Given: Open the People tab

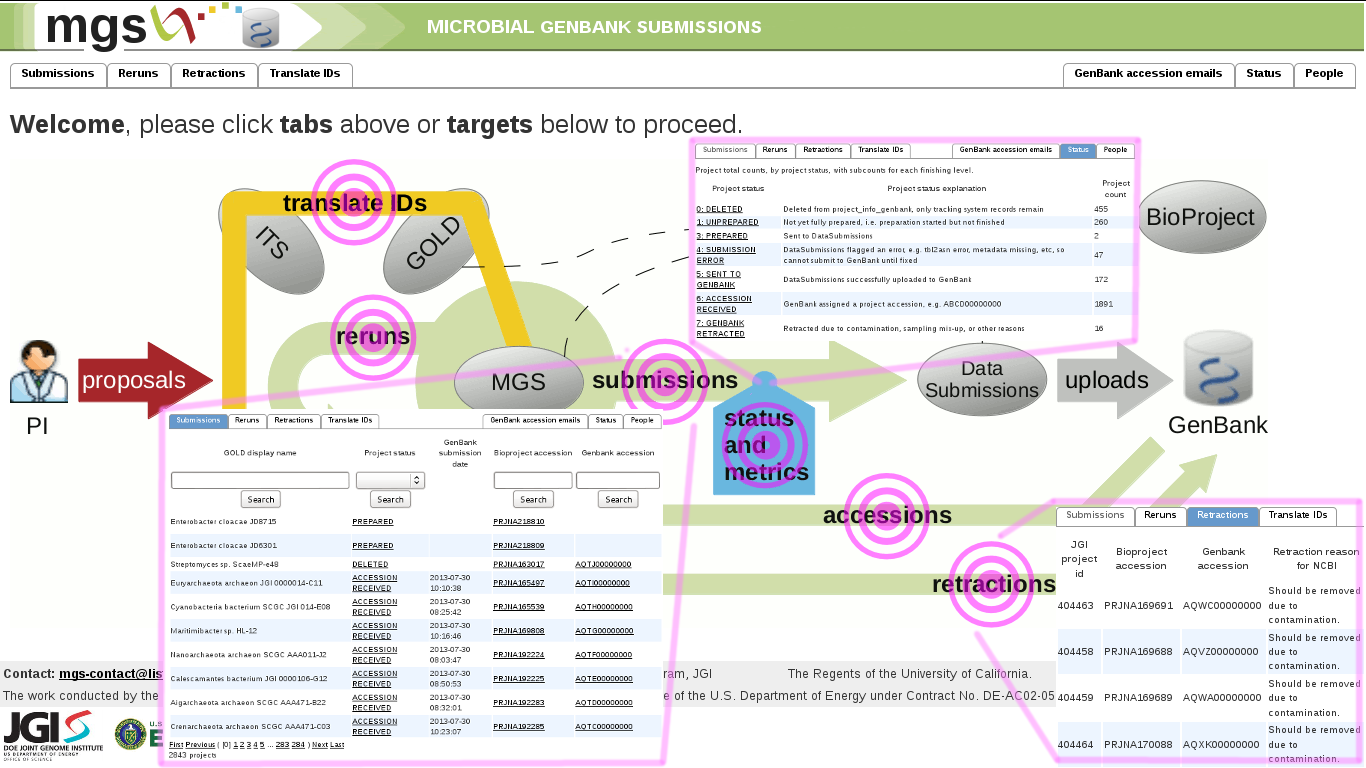Looking at the screenshot, I should [1324, 74].
